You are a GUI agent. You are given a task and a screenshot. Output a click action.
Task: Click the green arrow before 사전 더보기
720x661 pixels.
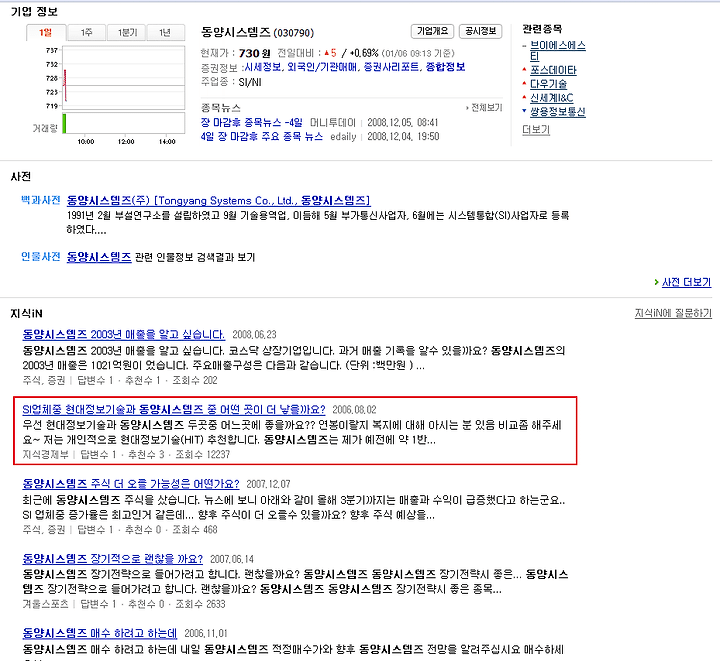pos(656,282)
